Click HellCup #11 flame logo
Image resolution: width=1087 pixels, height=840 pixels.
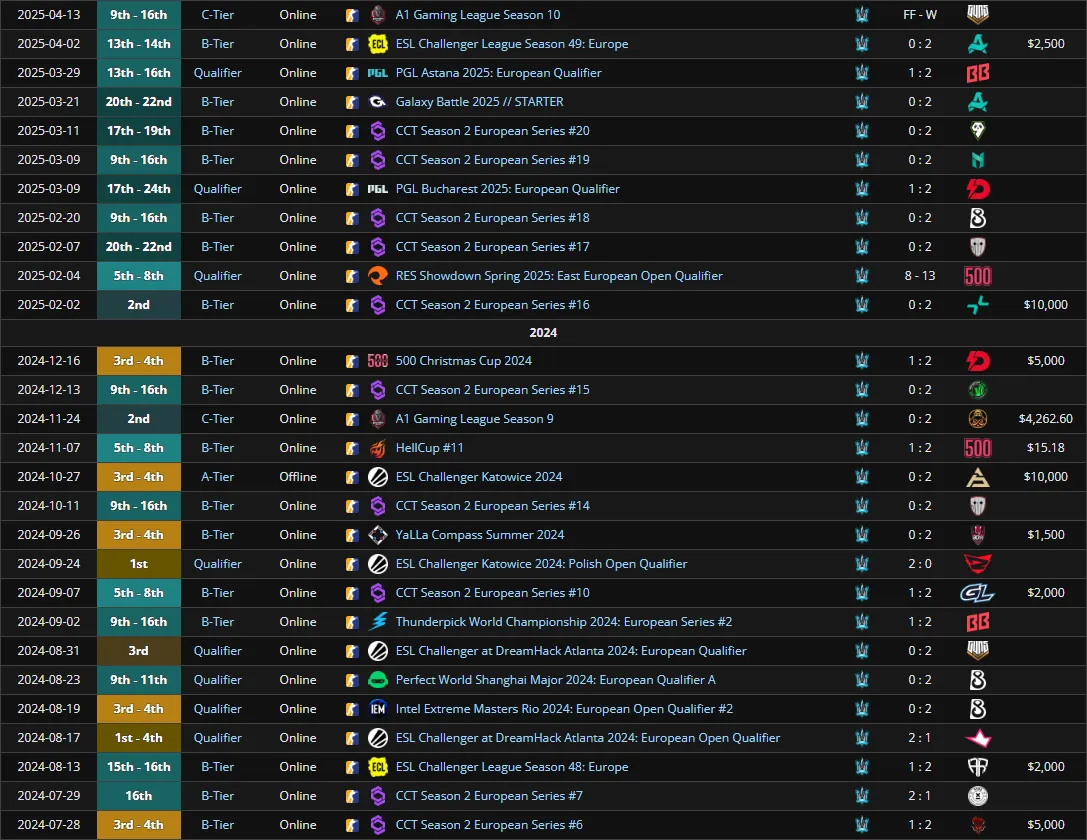378,448
